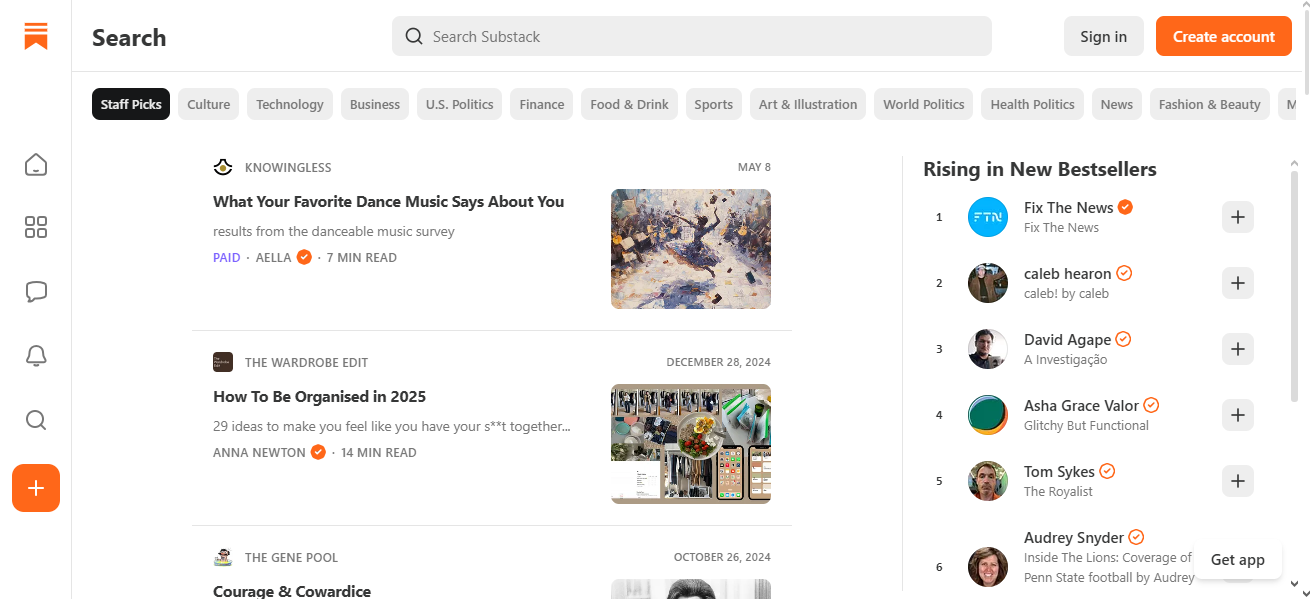Open the U.S. Politics category
The height and width of the screenshot is (599, 1312).
coord(460,104)
